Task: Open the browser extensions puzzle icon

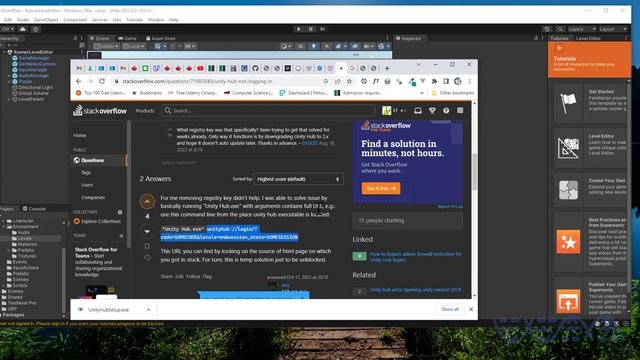Action: point(434,81)
